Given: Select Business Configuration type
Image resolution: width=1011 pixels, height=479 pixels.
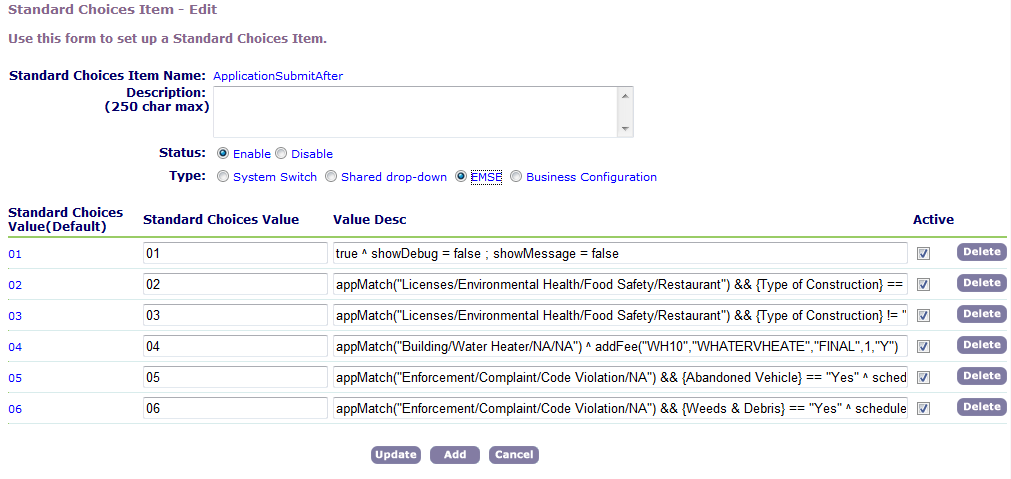Looking at the screenshot, I should pos(516,177).
